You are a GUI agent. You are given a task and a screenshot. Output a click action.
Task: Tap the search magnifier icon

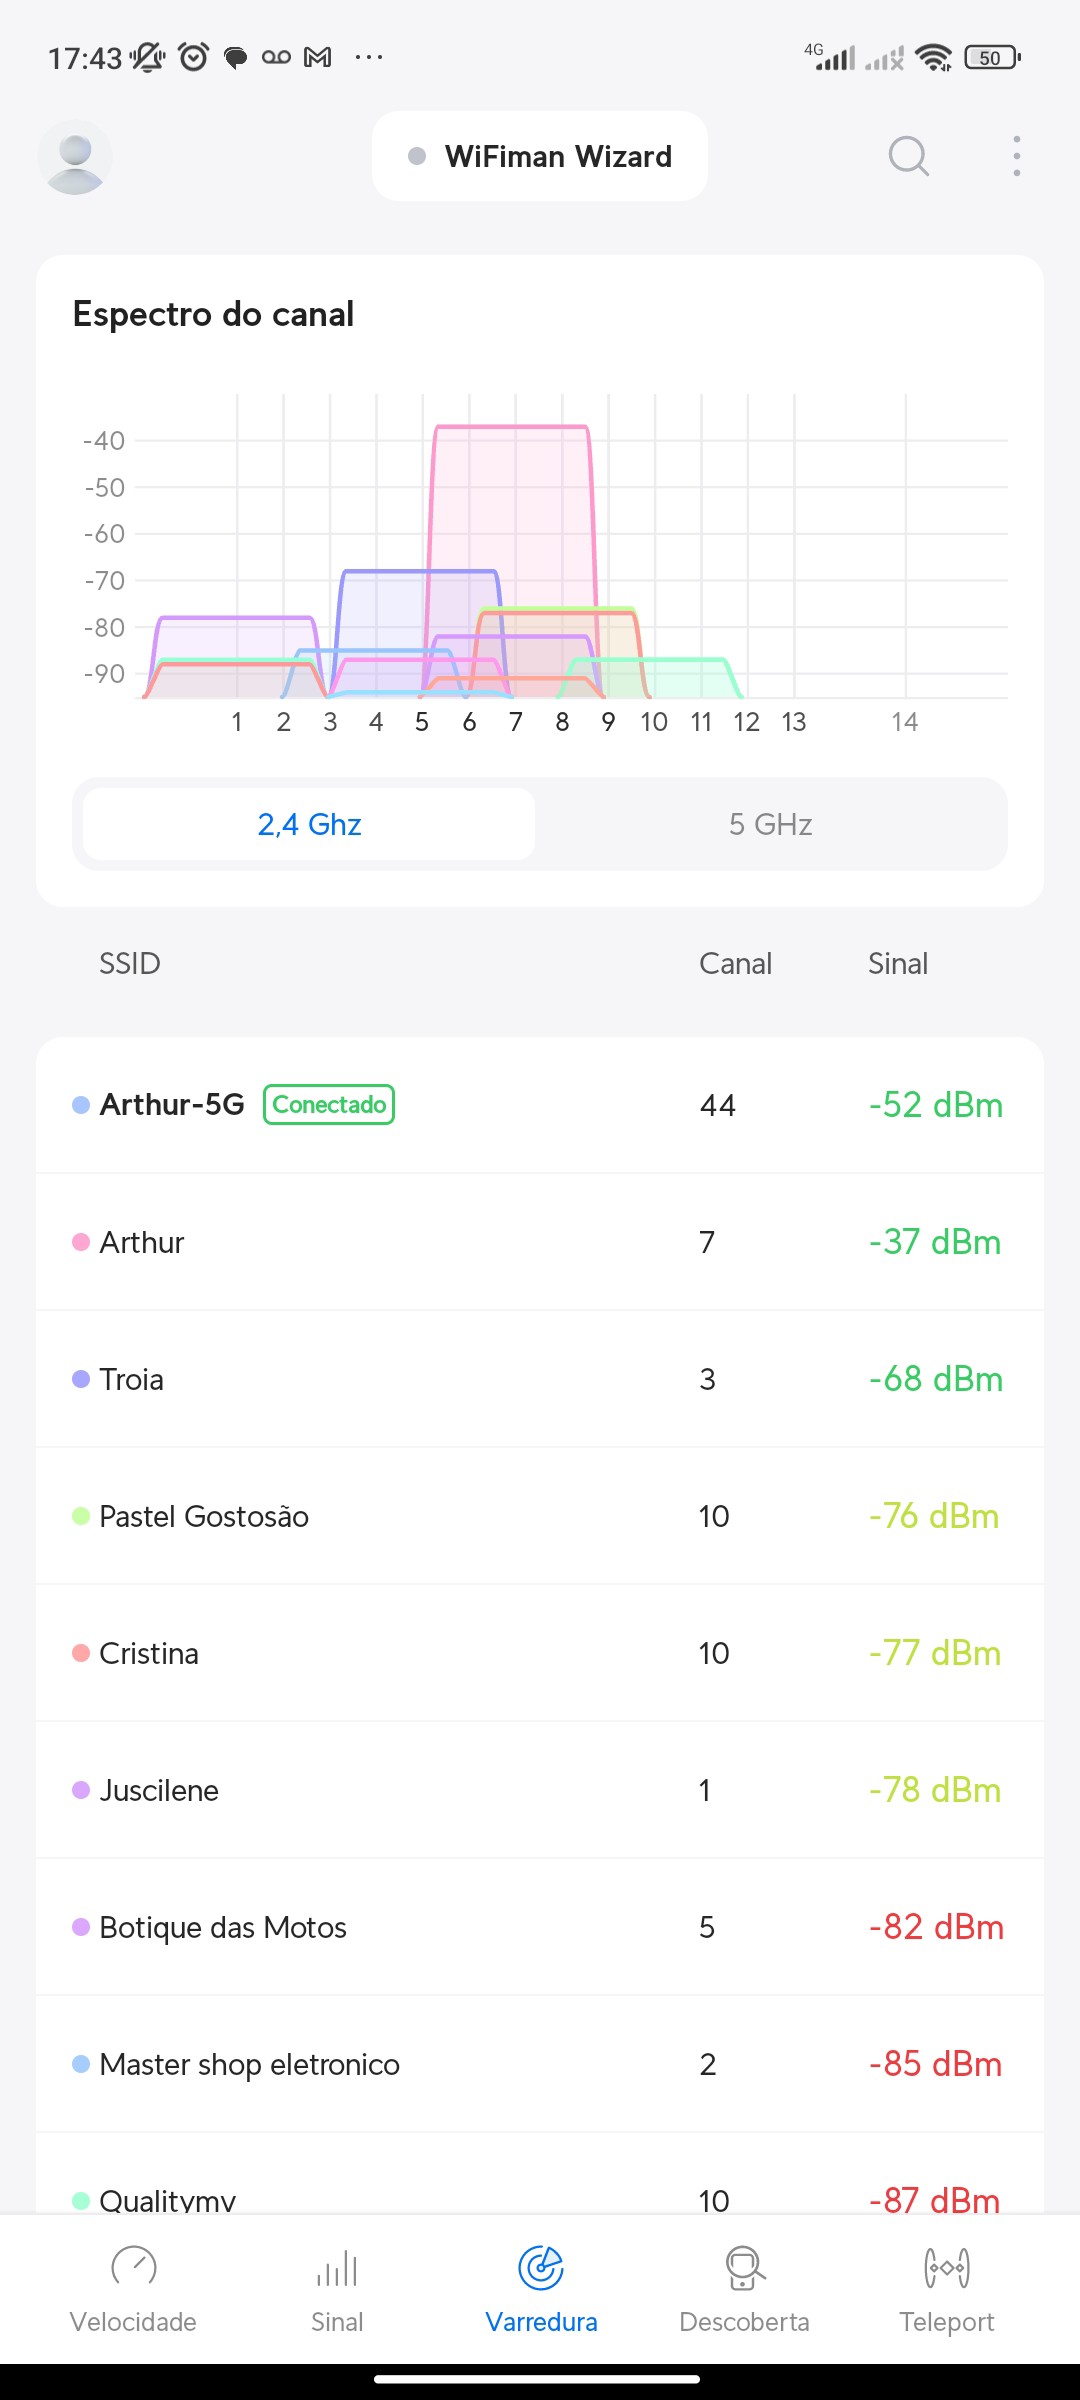pyautogui.click(x=908, y=156)
